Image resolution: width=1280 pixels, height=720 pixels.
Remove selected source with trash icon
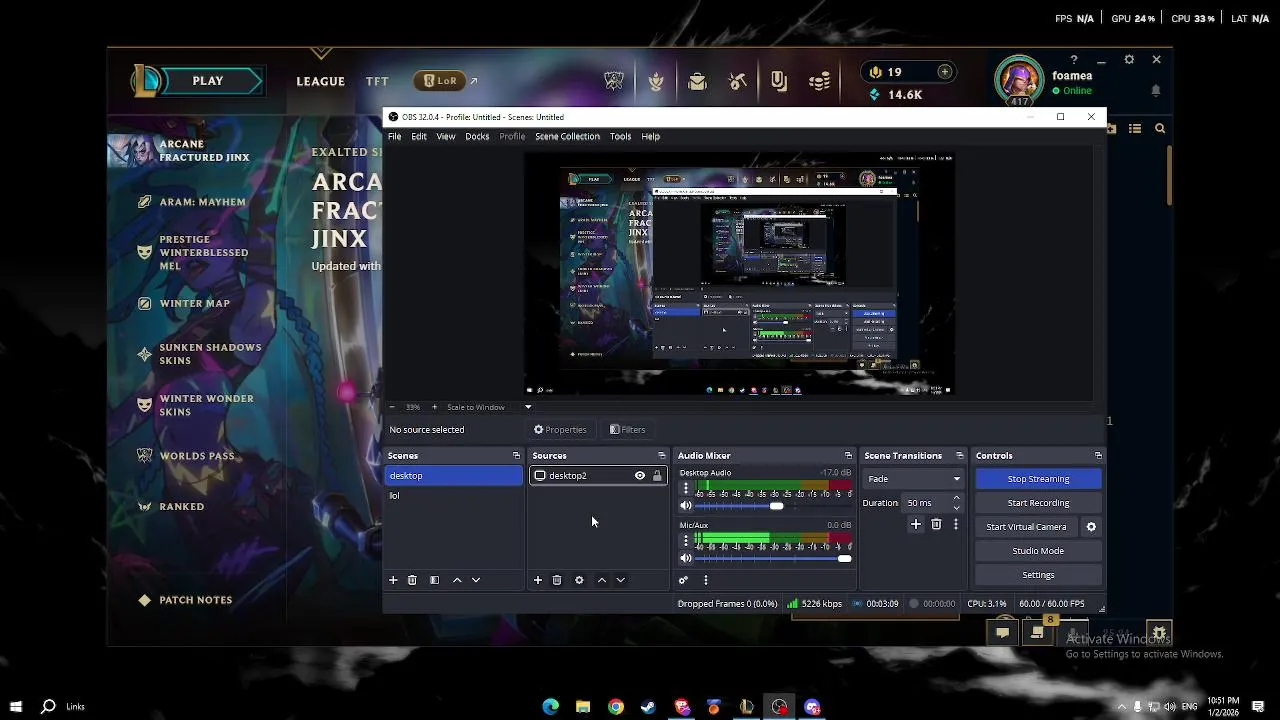[557, 580]
